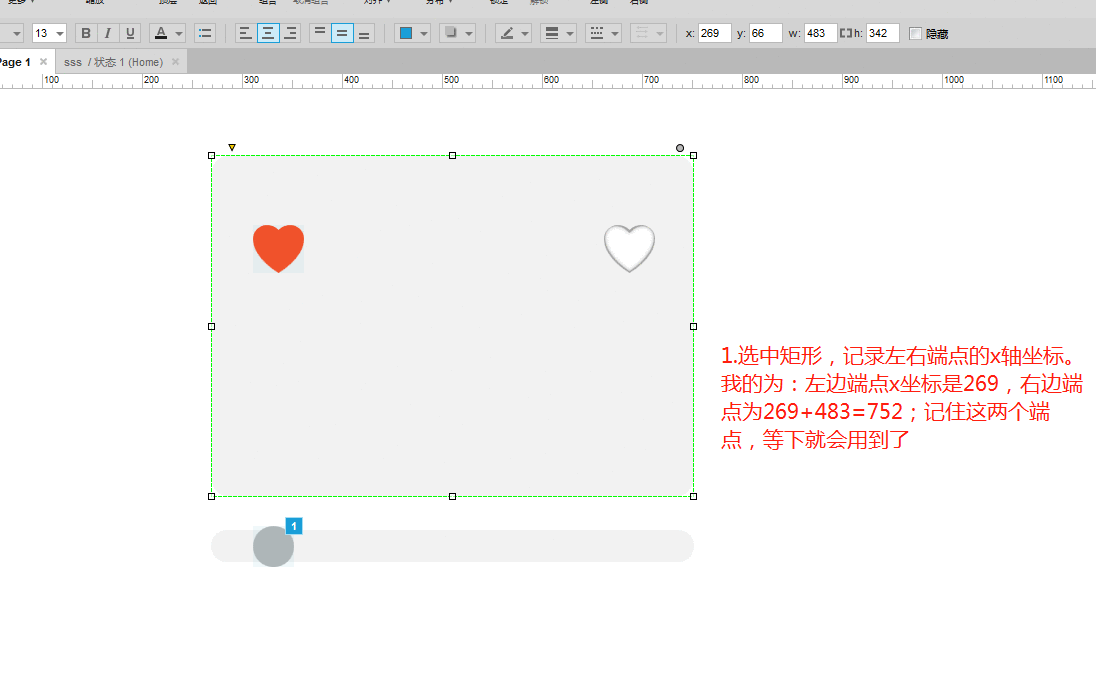Image resolution: width=1096 pixels, height=675 pixels.
Task: Close the Page 1 tab
Action: pyautogui.click(x=43, y=61)
